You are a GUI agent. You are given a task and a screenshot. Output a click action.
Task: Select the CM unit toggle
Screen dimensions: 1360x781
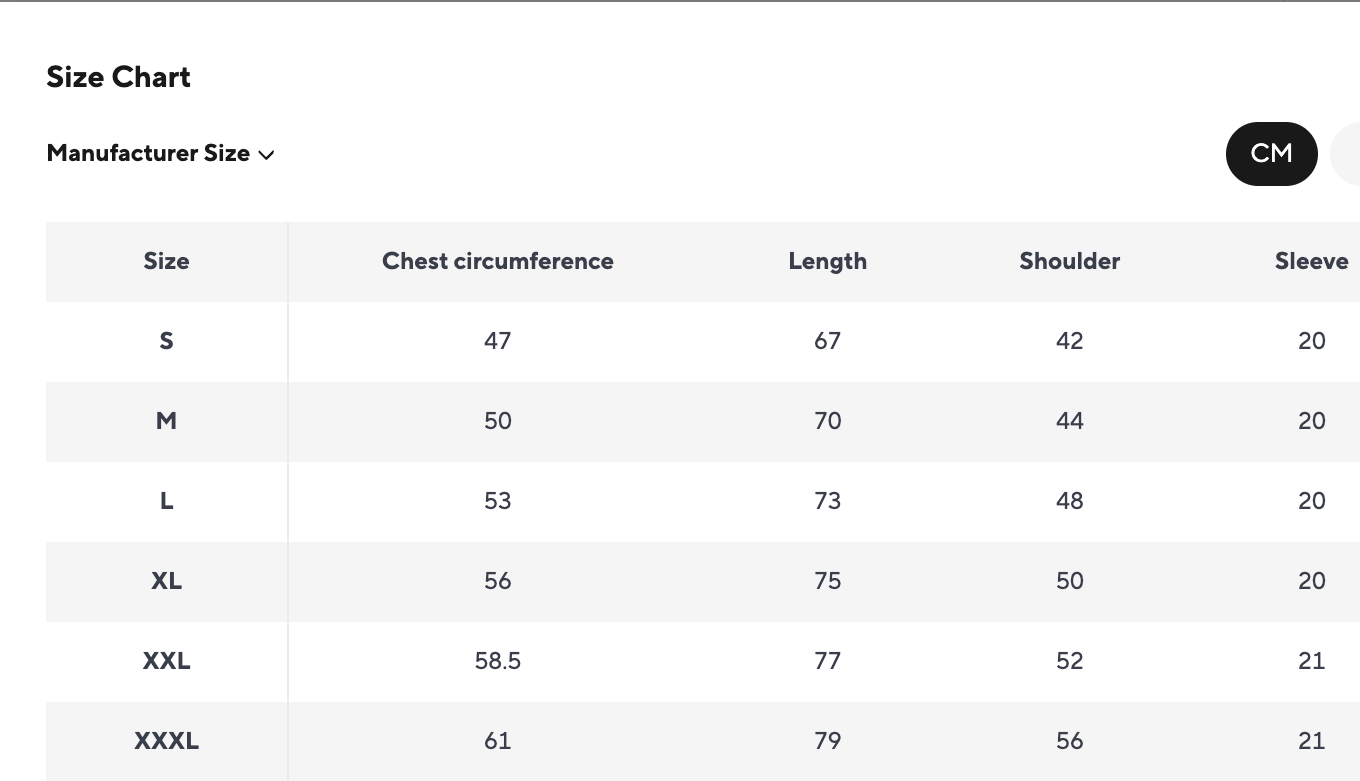tap(1271, 154)
